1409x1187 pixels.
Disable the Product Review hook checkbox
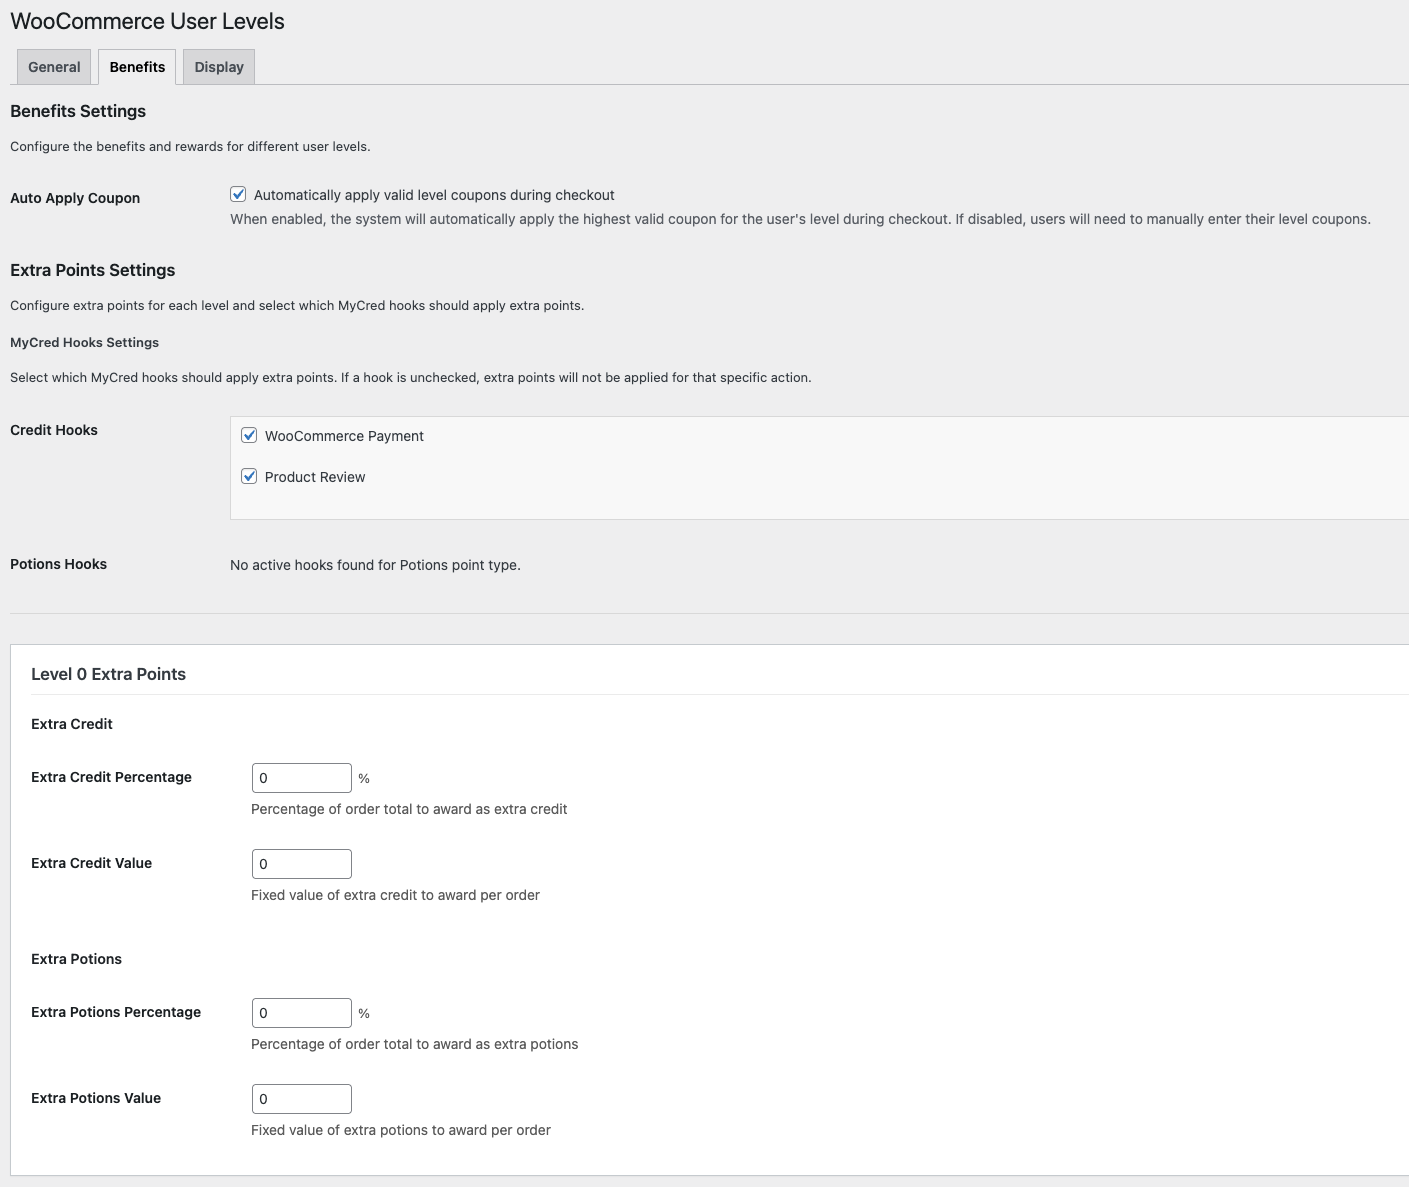pos(249,476)
